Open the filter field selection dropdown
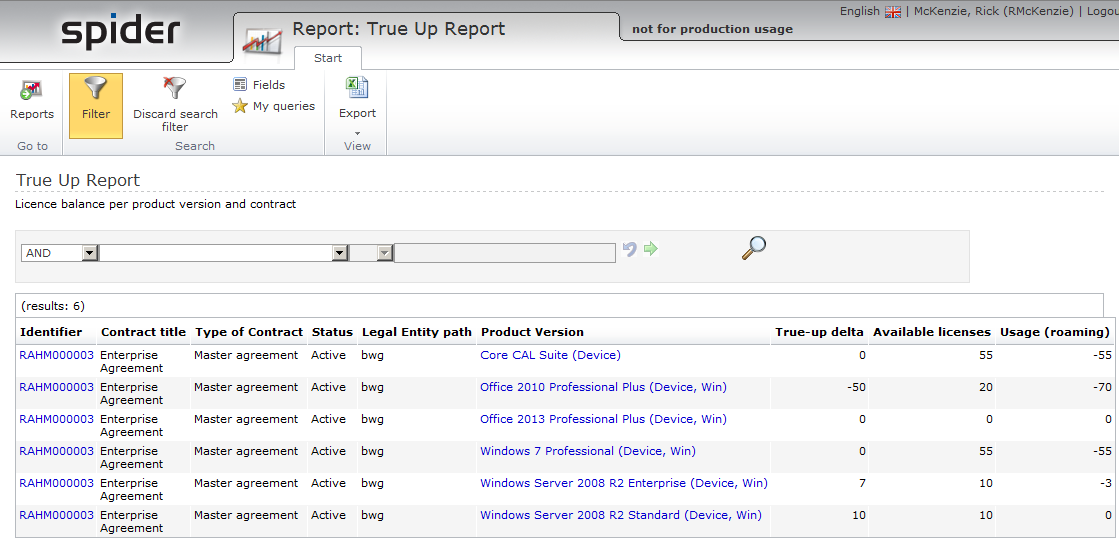This screenshot has width=1119, height=544. coord(340,254)
